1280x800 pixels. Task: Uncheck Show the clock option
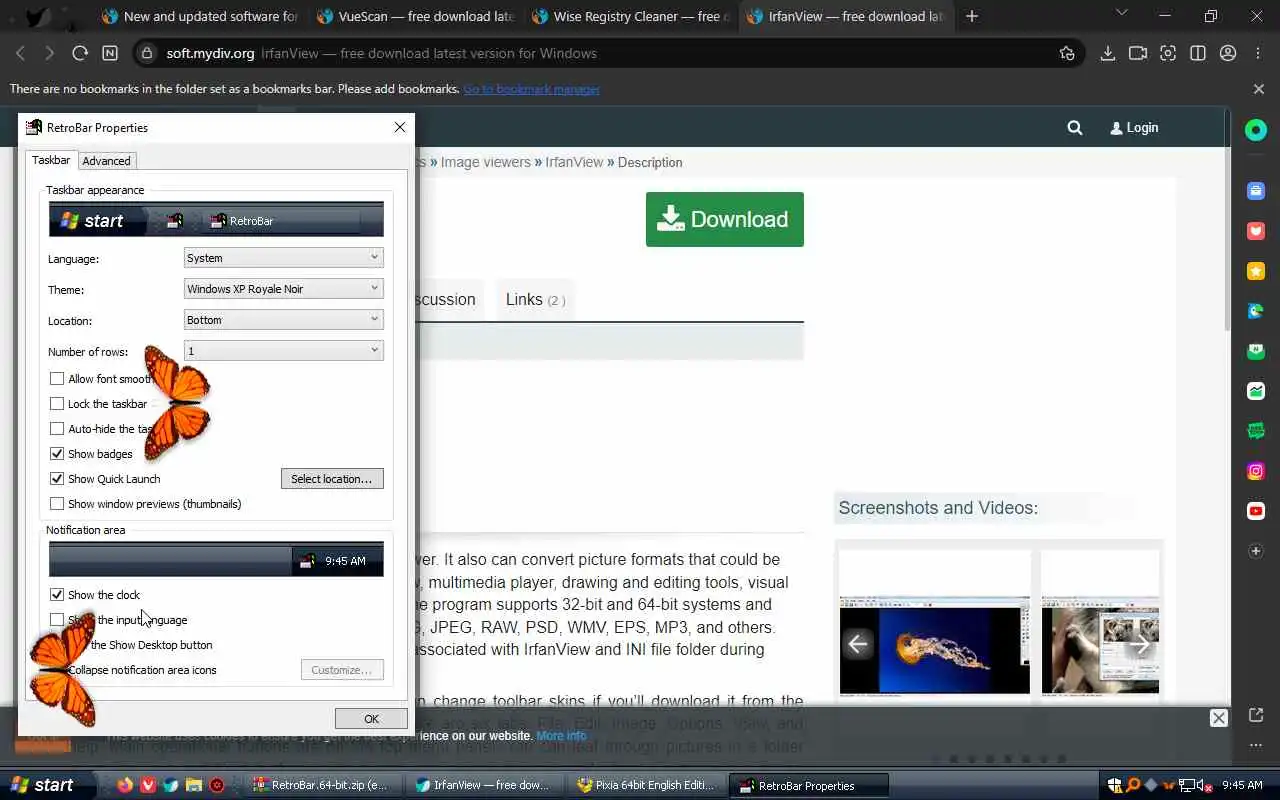tap(57, 595)
